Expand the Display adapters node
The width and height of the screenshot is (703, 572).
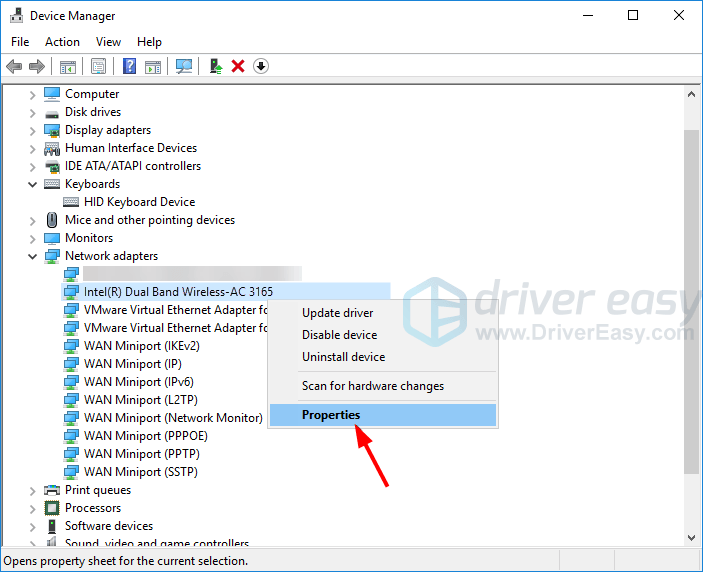point(32,131)
